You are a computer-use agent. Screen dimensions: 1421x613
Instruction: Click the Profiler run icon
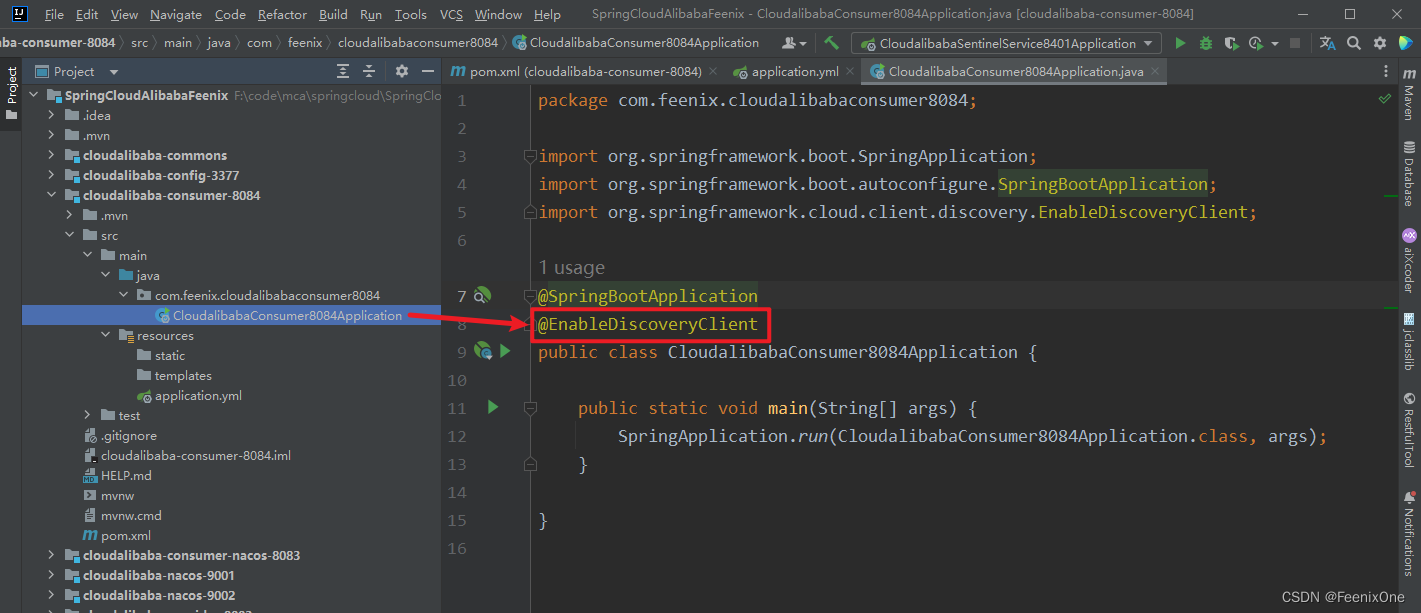(1256, 43)
